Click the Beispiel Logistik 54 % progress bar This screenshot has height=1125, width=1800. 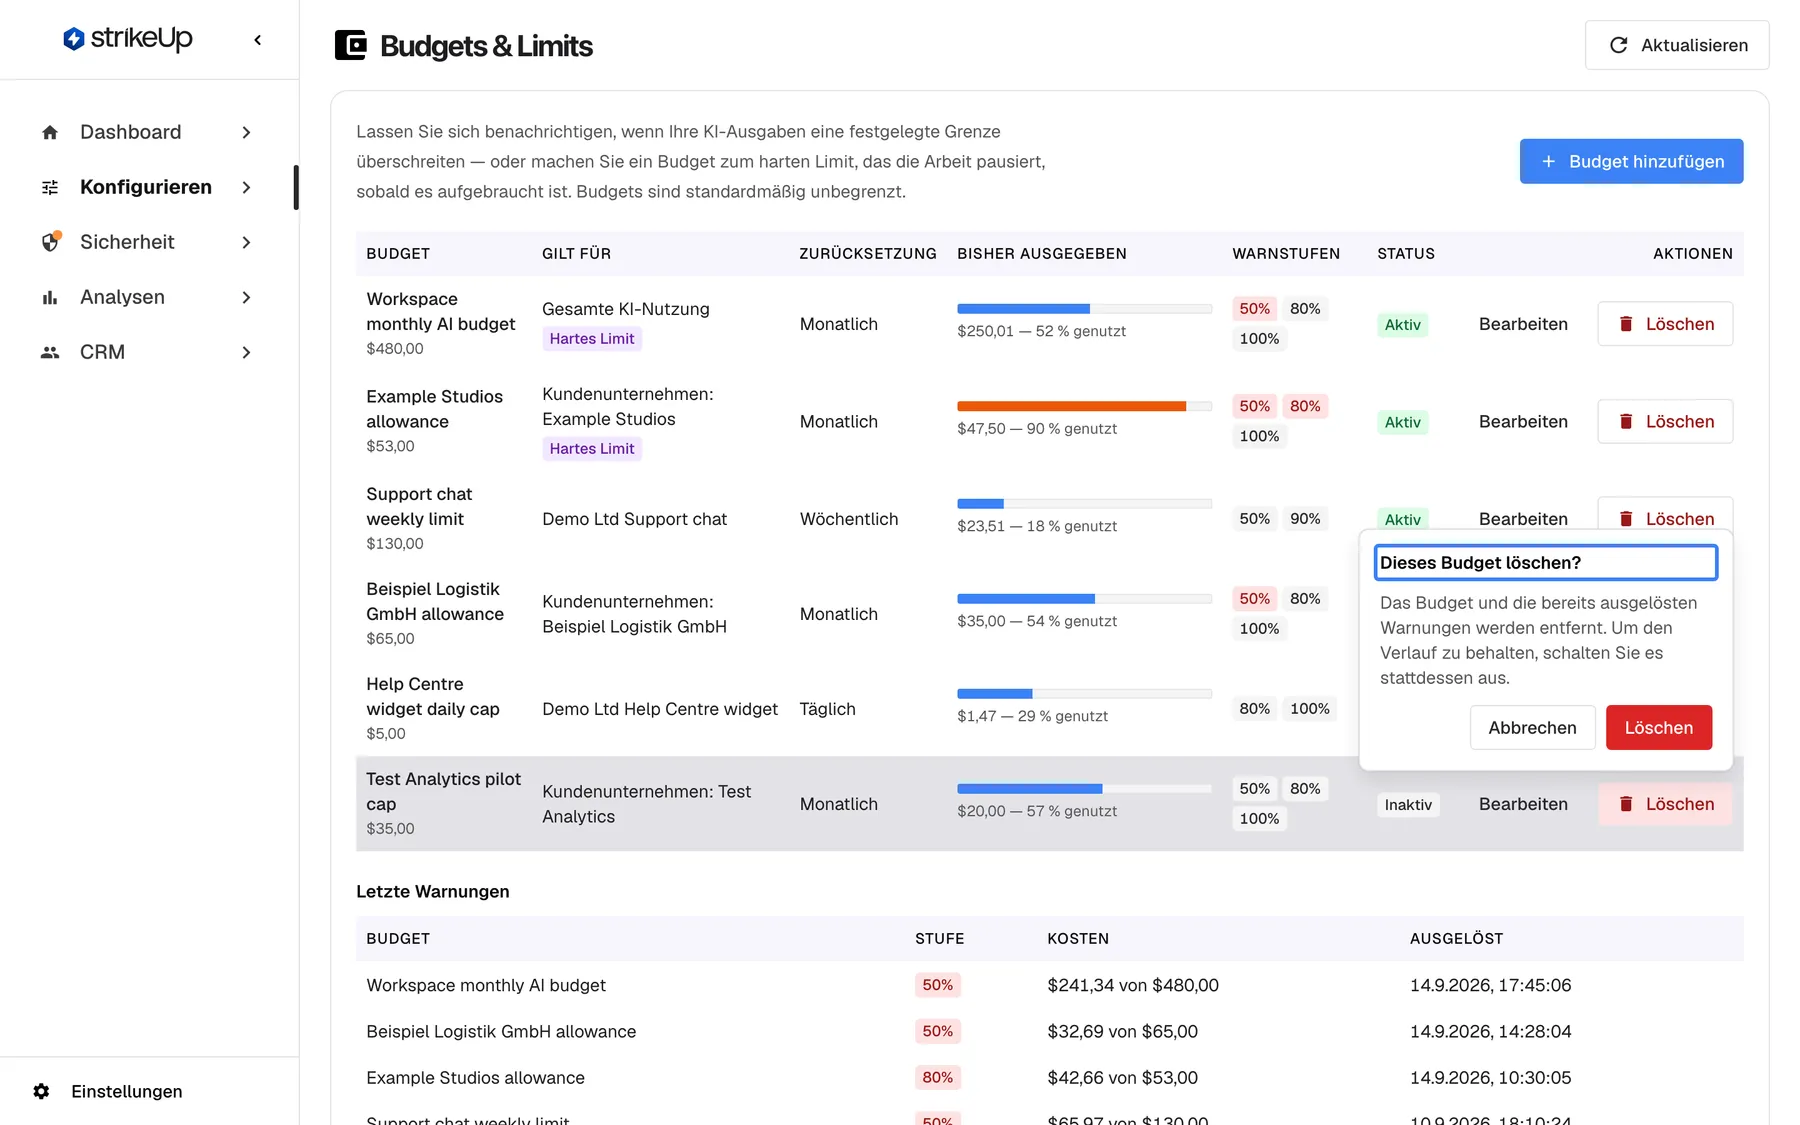(x=1084, y=599)
